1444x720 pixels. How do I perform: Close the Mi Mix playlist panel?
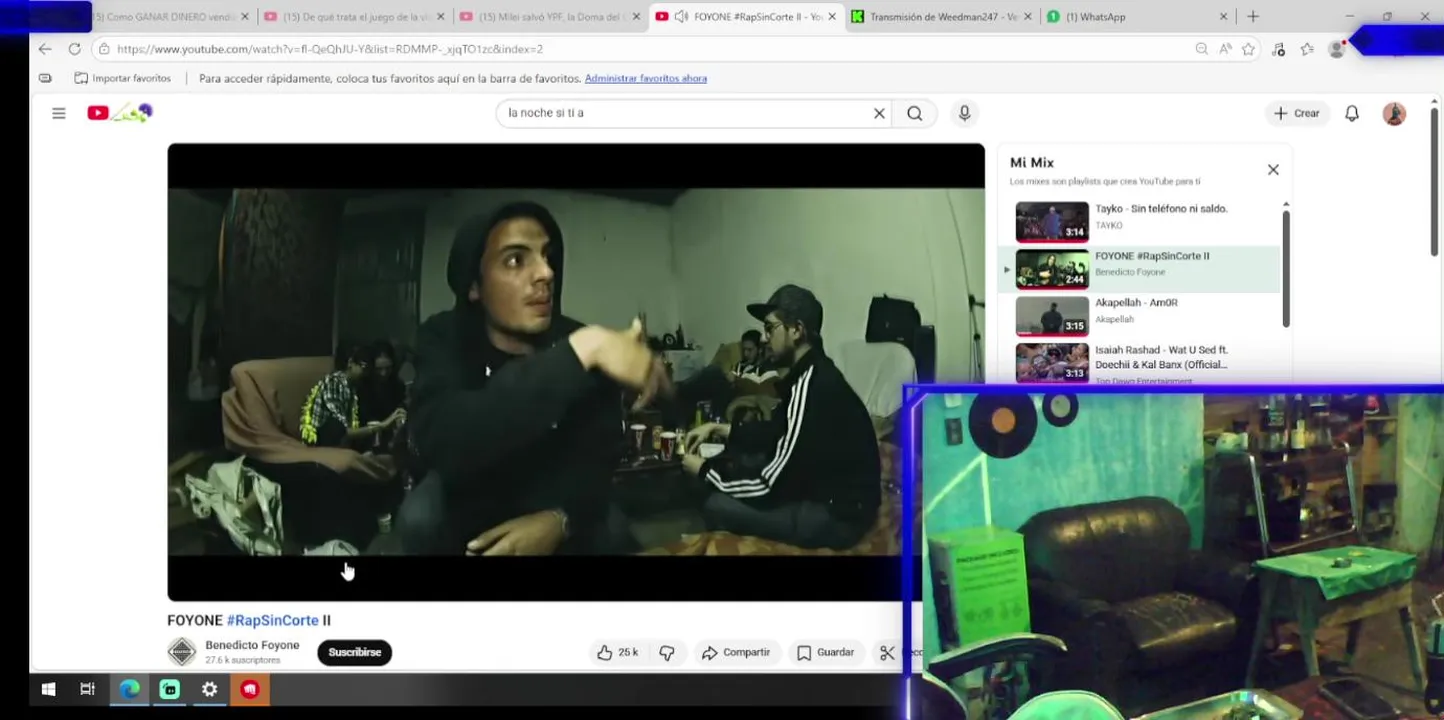[1273, 170]
